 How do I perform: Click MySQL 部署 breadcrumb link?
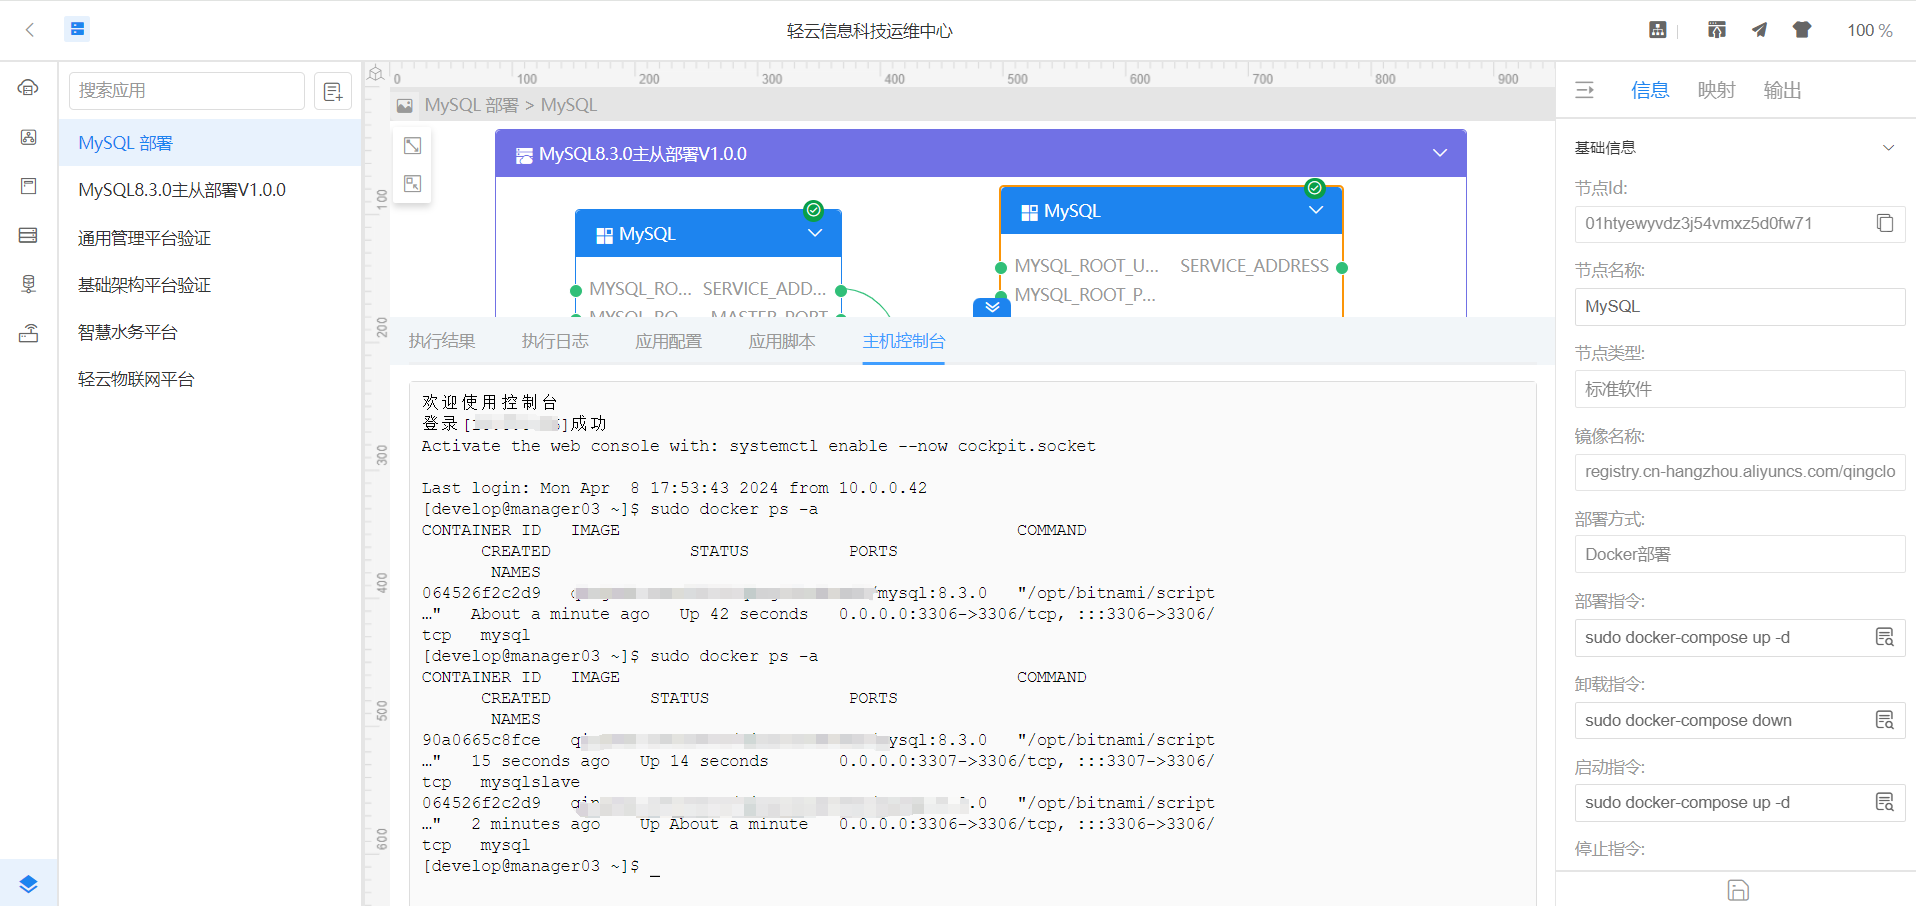coord(471,105)
